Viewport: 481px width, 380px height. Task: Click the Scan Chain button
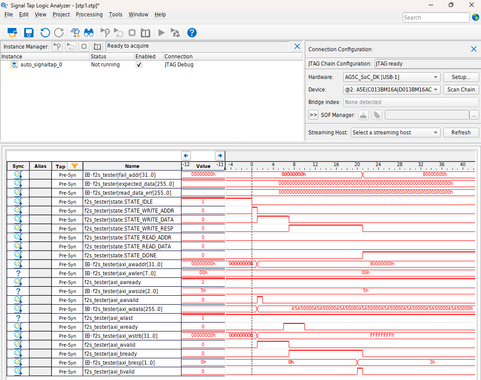pos(461,90)
